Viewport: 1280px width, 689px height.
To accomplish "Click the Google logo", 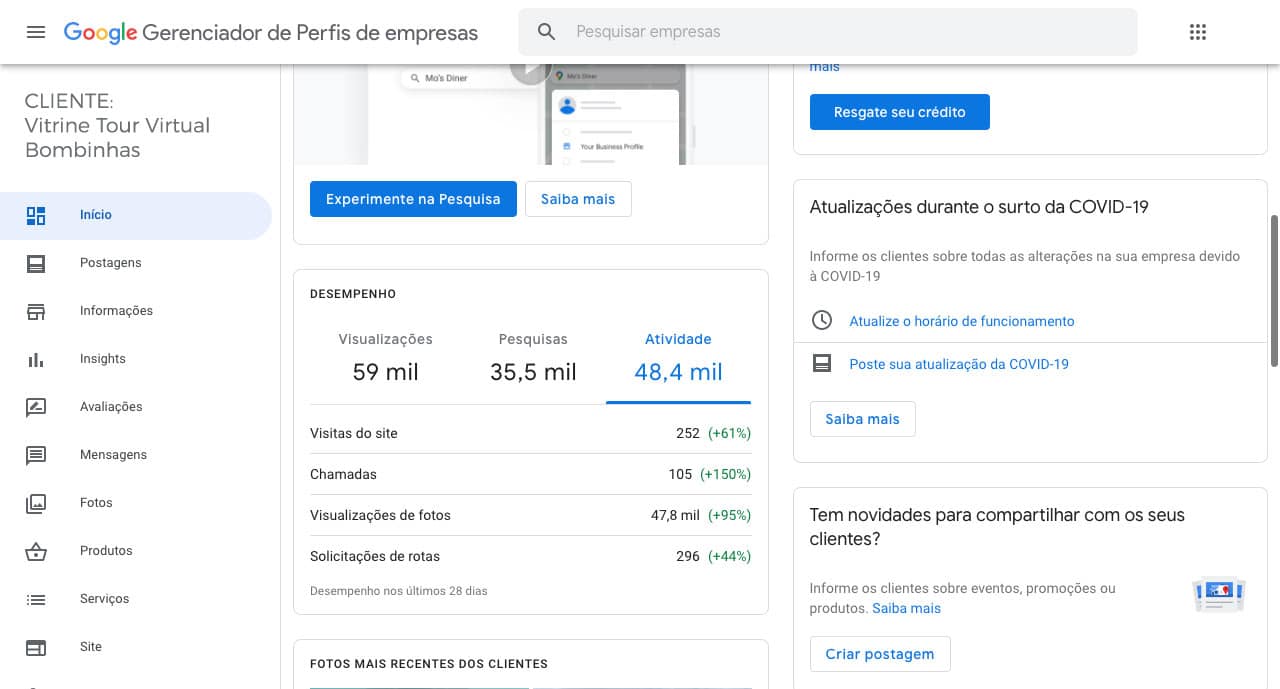I will [100, 32].
